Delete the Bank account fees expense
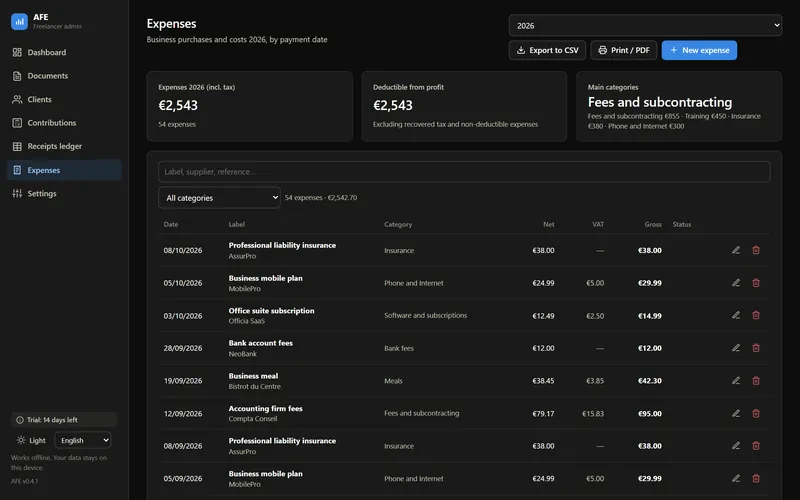The height and width of the screenshot is (500, 800). (756, 348)
